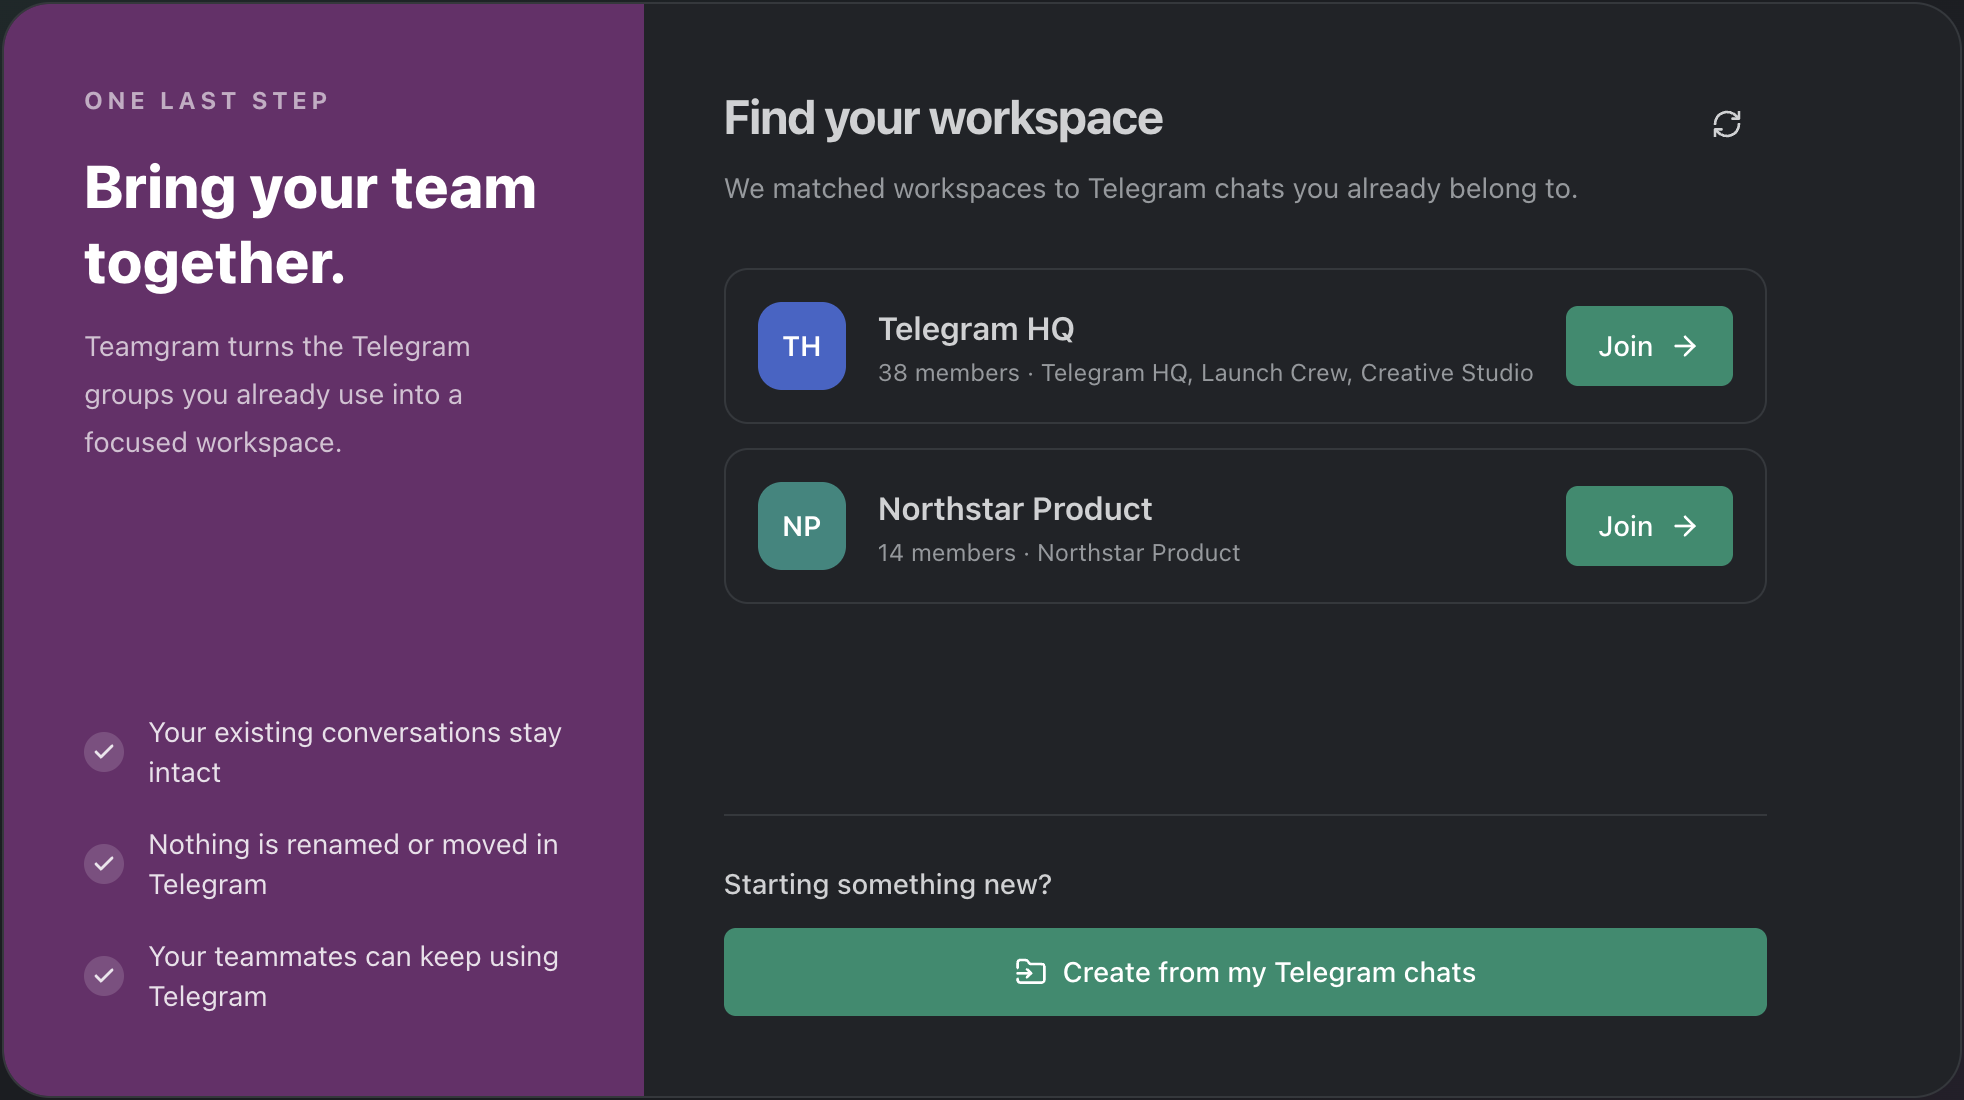Click 'Your teammates can keep using Telegram' text
Image resolution: width=1964 pixels, height=1100 pixels.
point(353,976)
